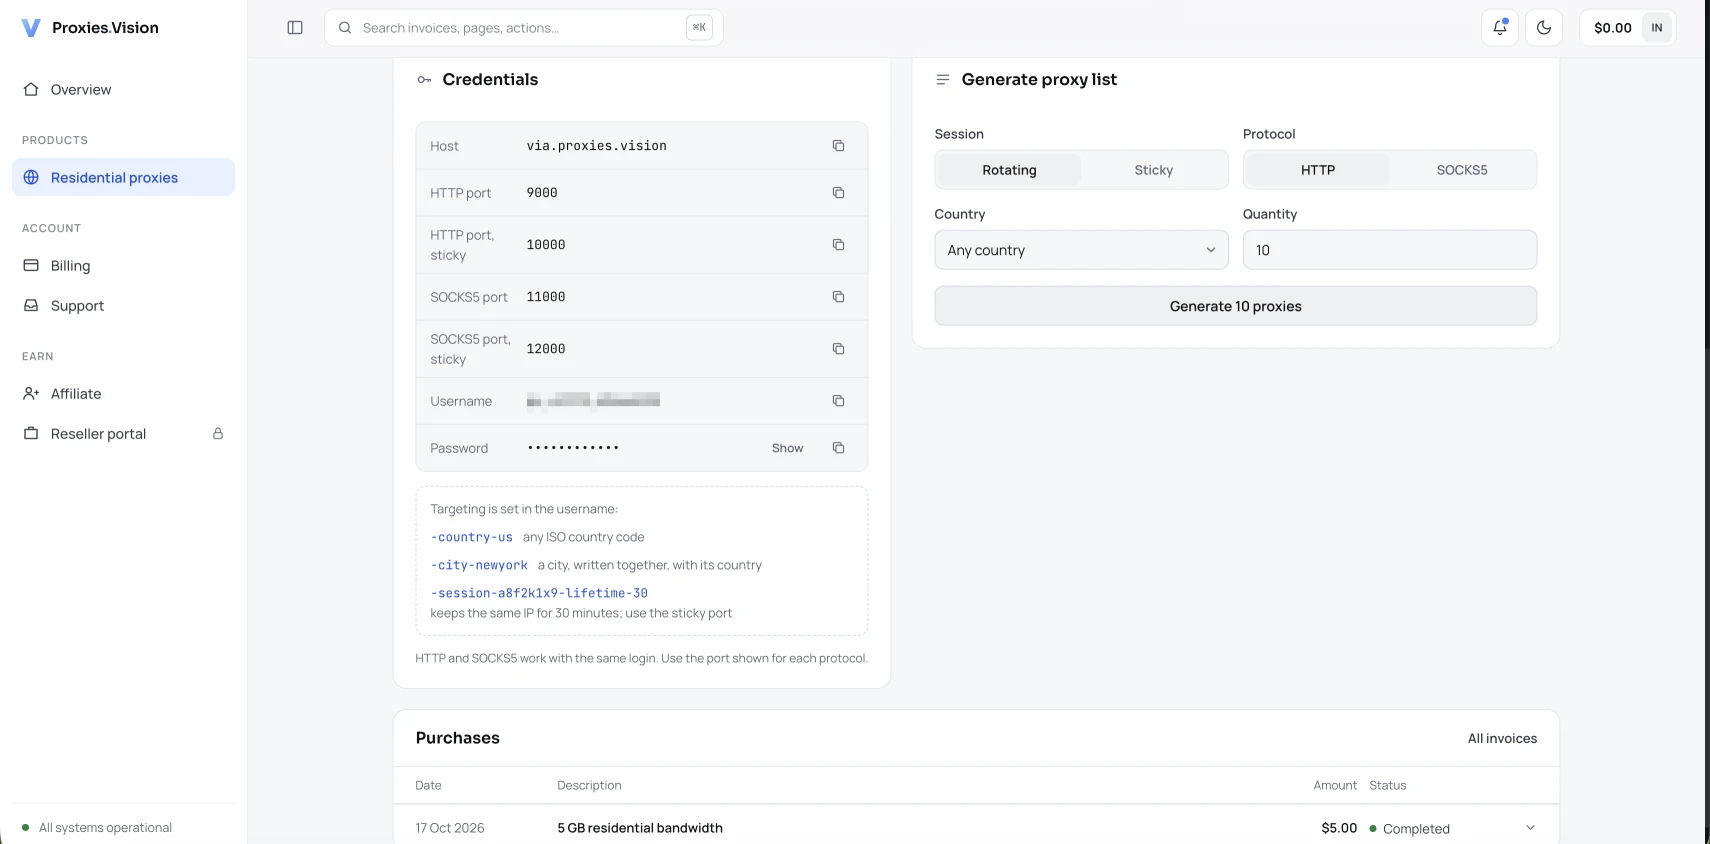1710x844 pixels.
Task: Click the Completed status cell
Action: click(1409, 829)
